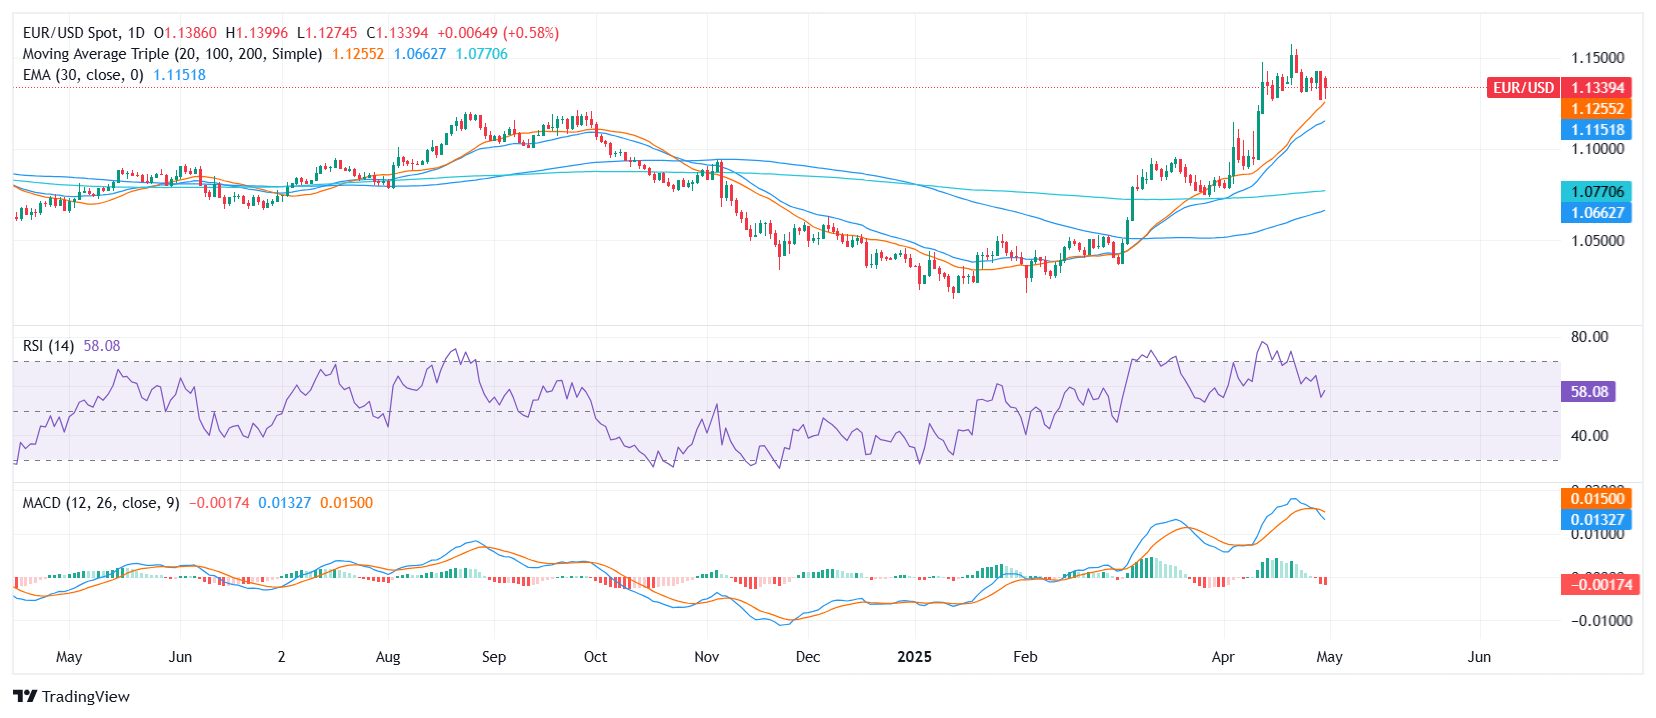The width and height of the screenshot is (1656, 718).
Task: Select the EMA (30, close, 0) legend
Action: pos(83,75)
